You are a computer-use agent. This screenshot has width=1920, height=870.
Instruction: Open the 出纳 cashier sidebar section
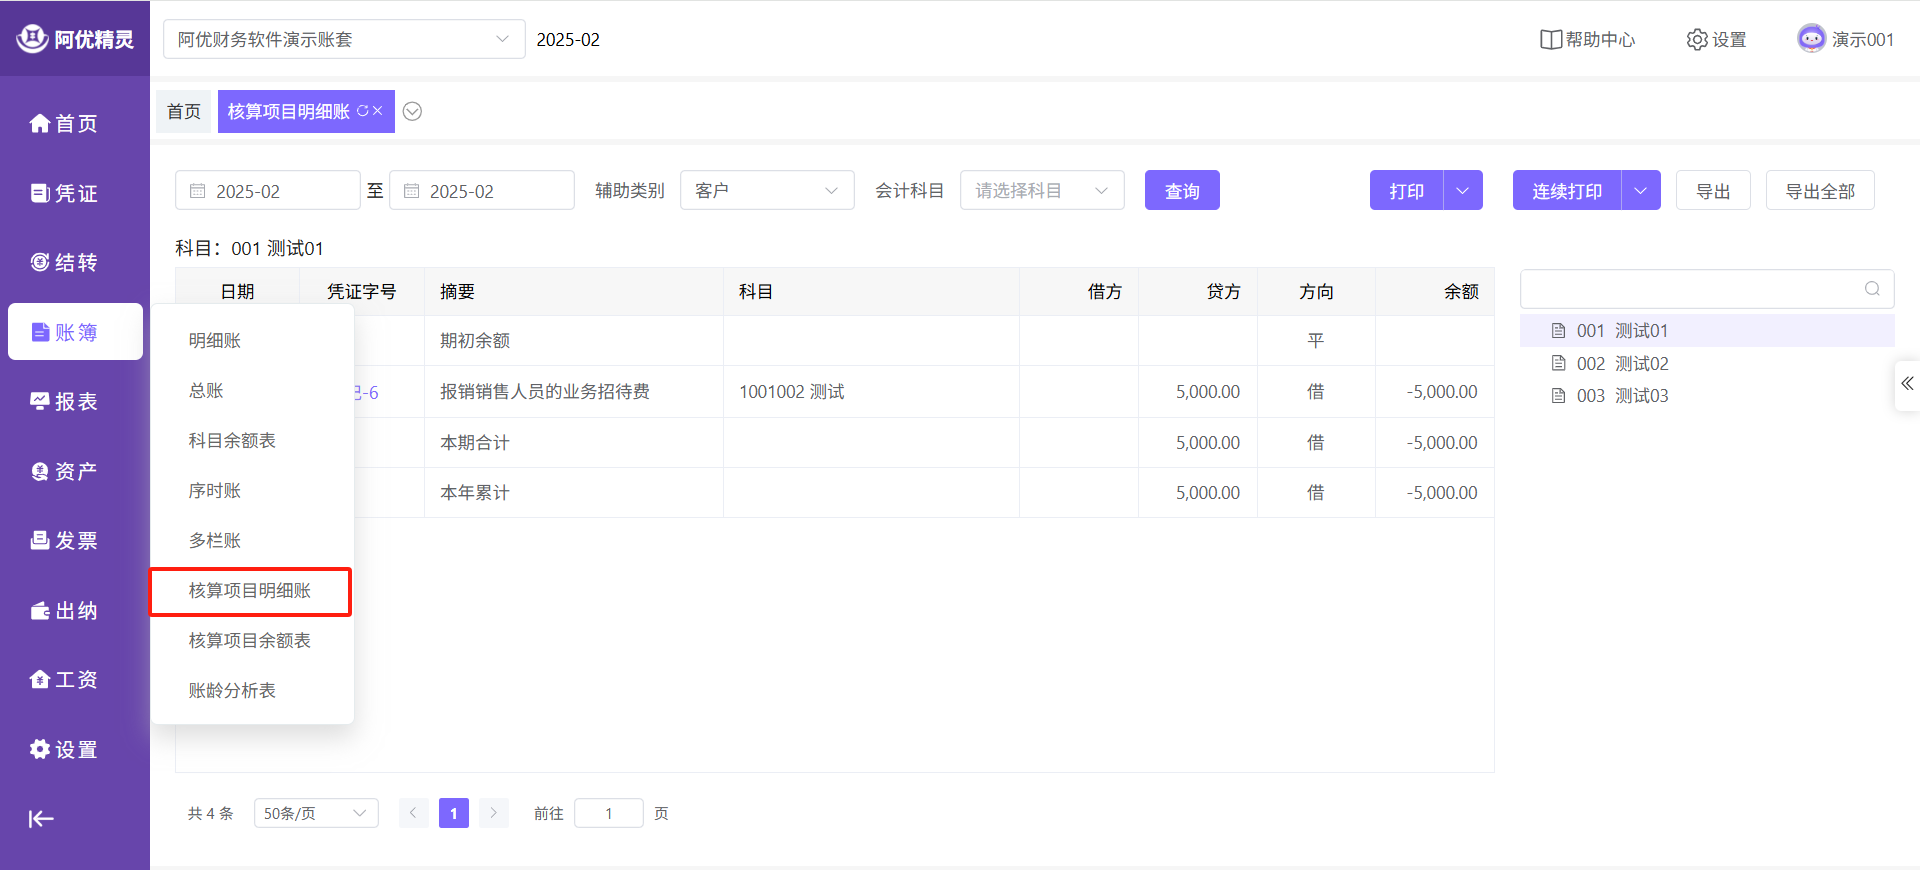(x=64, y=610)
